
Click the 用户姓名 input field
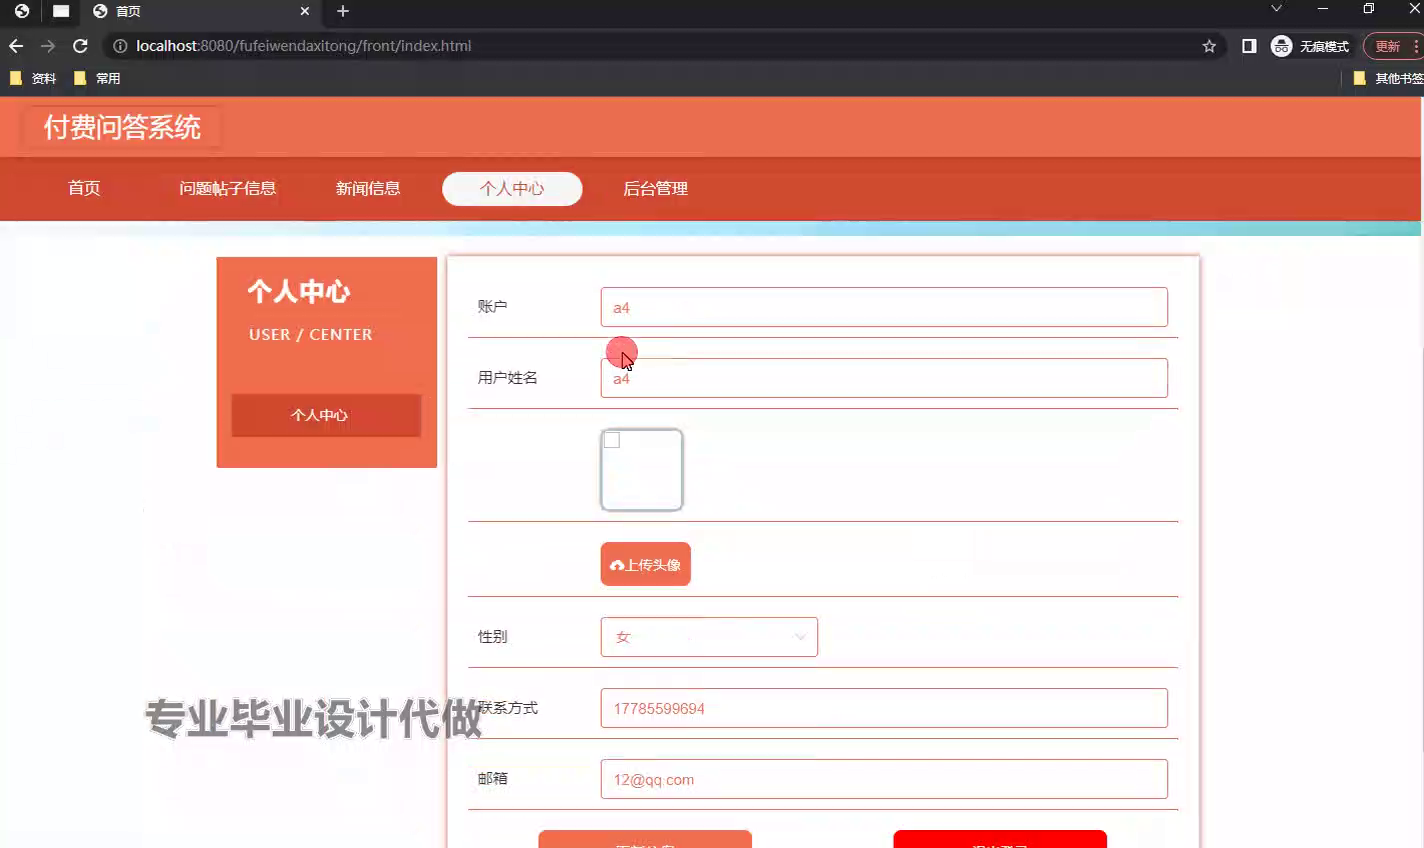pyautogui.click(x=884, y=378)
